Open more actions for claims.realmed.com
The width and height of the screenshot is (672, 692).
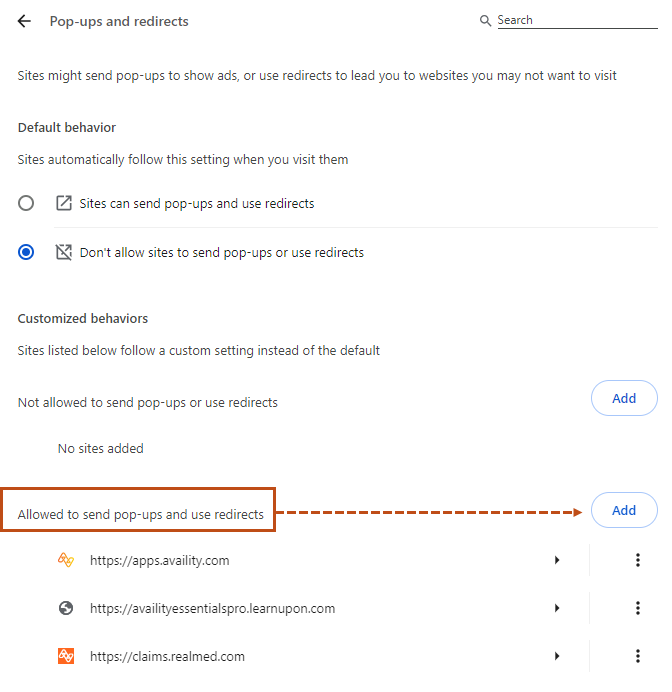click(638, 656)
